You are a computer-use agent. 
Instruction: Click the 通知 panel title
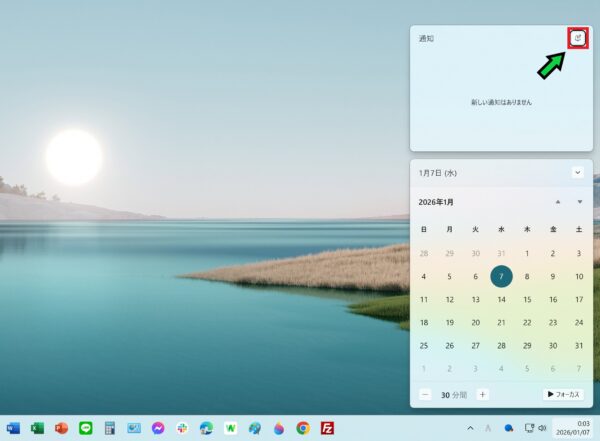[426, 38]
